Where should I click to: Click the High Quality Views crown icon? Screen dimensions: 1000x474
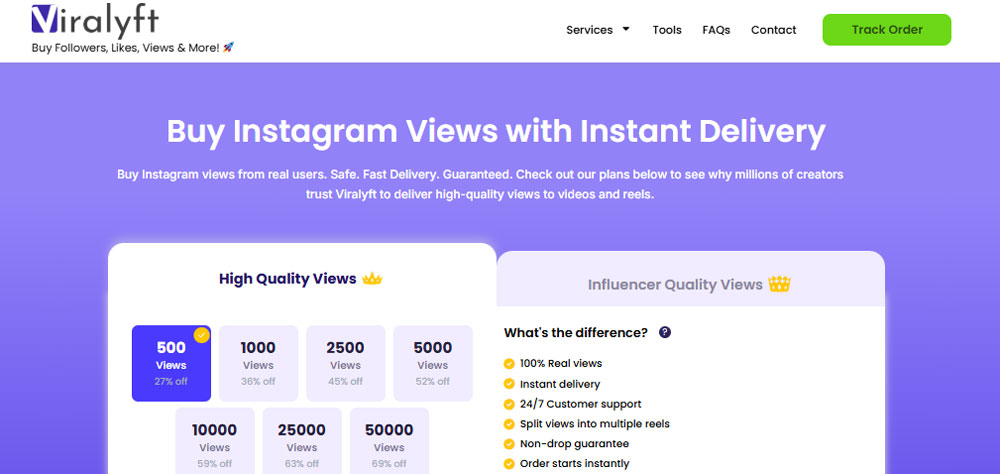click(372, 279)
